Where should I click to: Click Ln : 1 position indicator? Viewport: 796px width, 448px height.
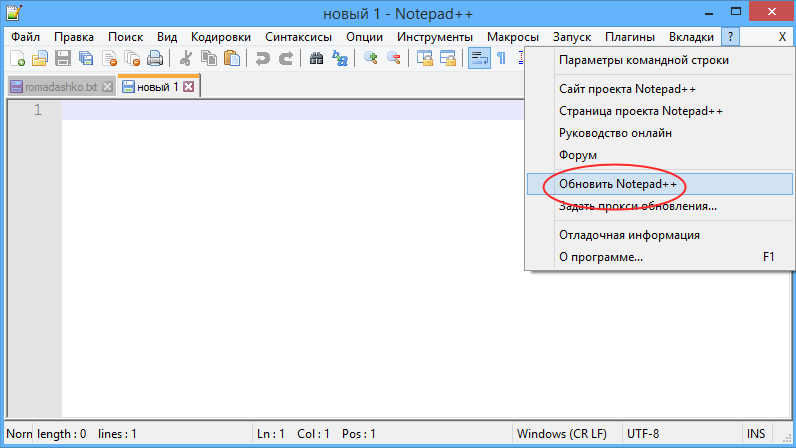click(x=271, y=434)
